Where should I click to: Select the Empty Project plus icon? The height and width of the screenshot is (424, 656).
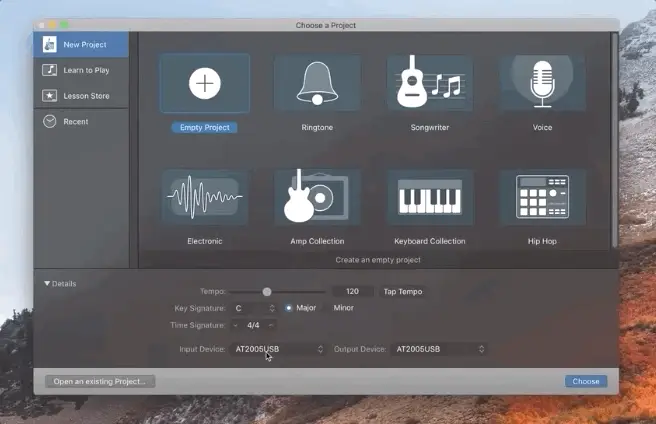pyautogui.click(x=205, y=83)
